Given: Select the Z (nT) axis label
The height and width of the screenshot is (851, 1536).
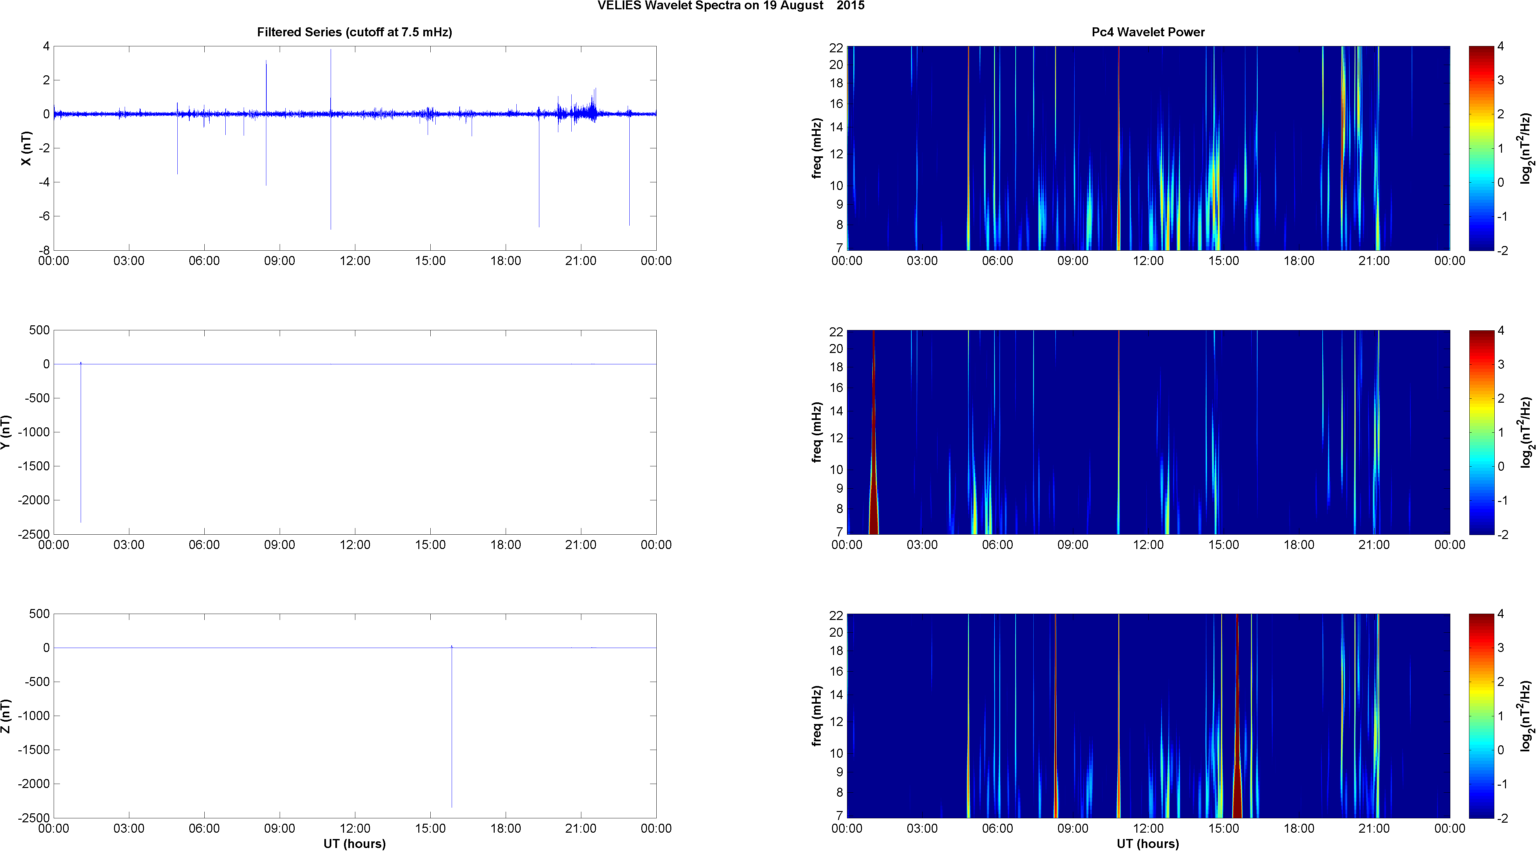Looking at the screenshot, I should click(6, 716).
